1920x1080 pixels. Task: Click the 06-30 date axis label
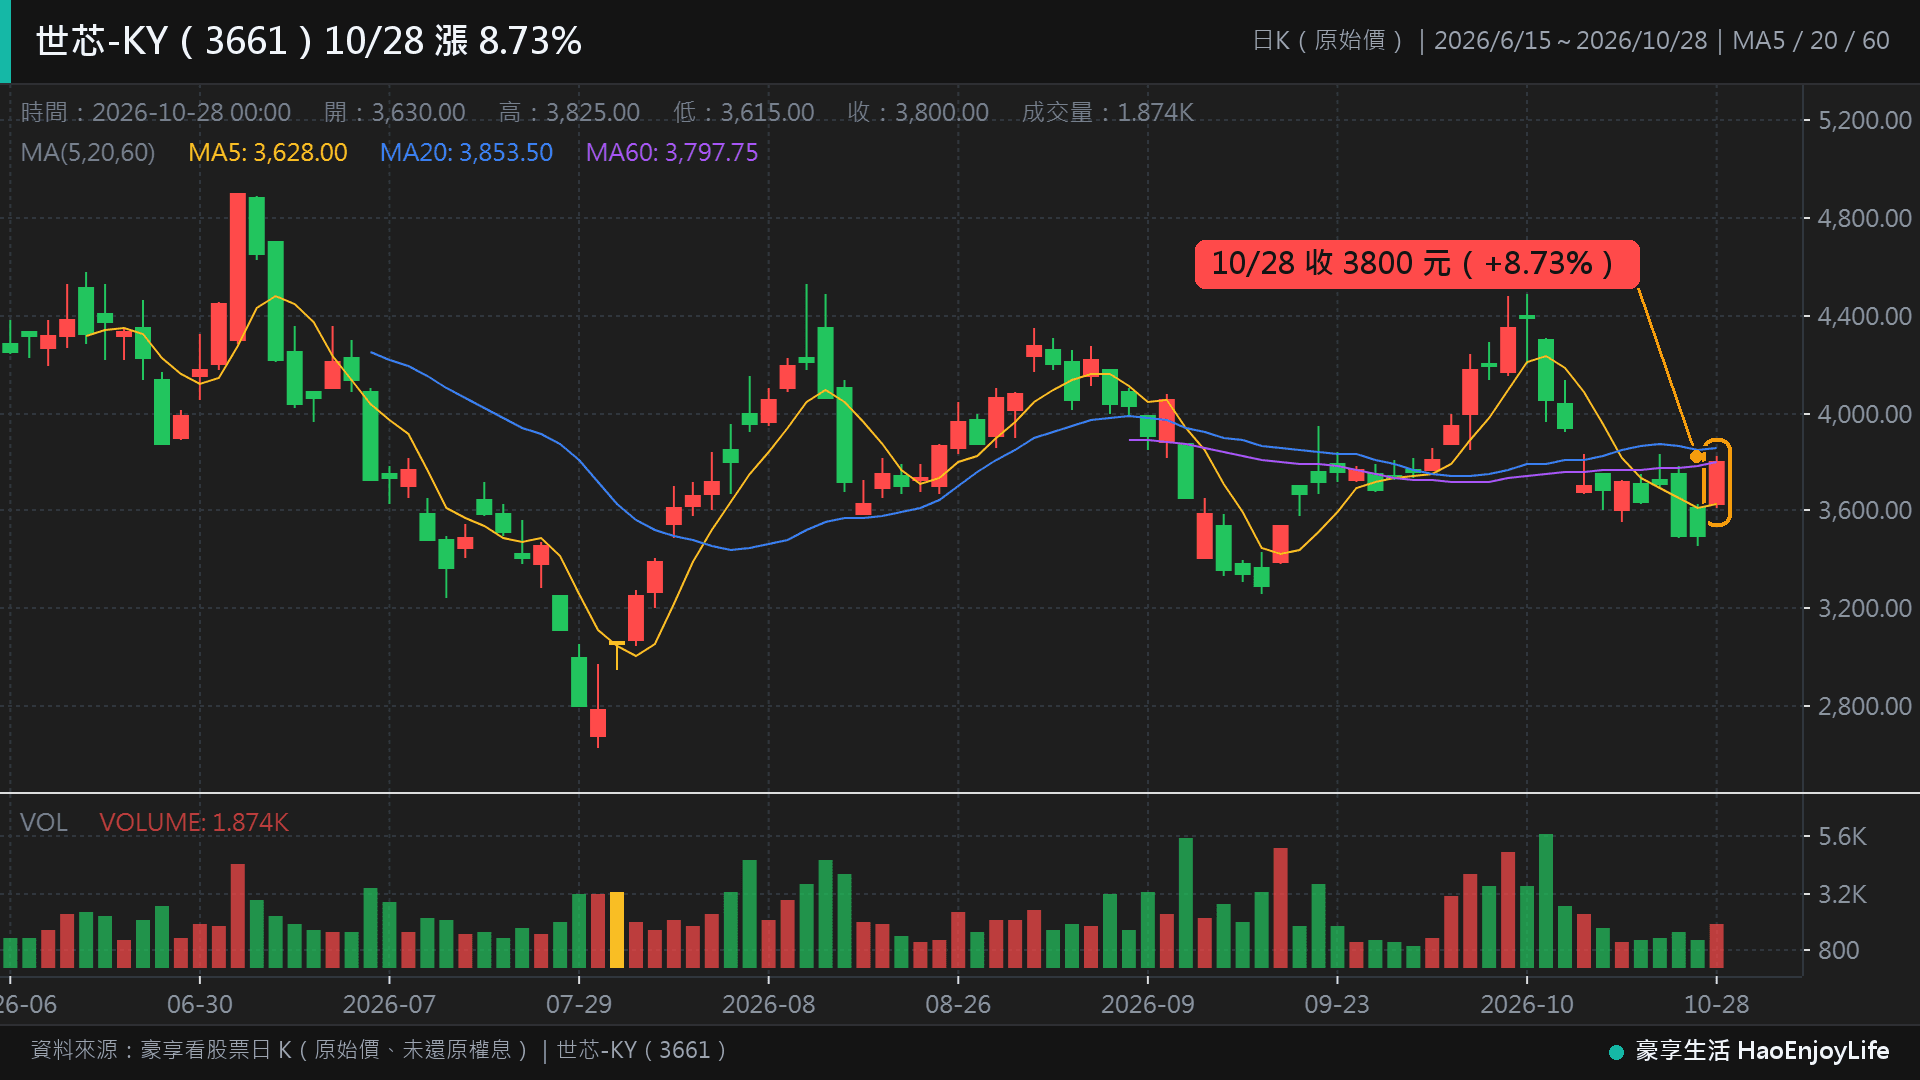200,1004
